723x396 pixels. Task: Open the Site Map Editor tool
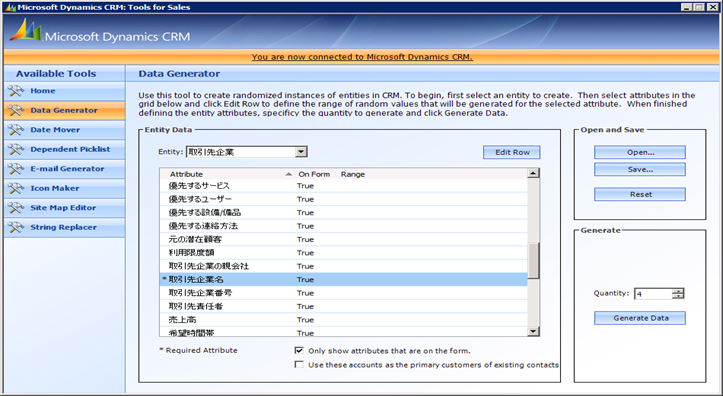click(x=64, y=207)
